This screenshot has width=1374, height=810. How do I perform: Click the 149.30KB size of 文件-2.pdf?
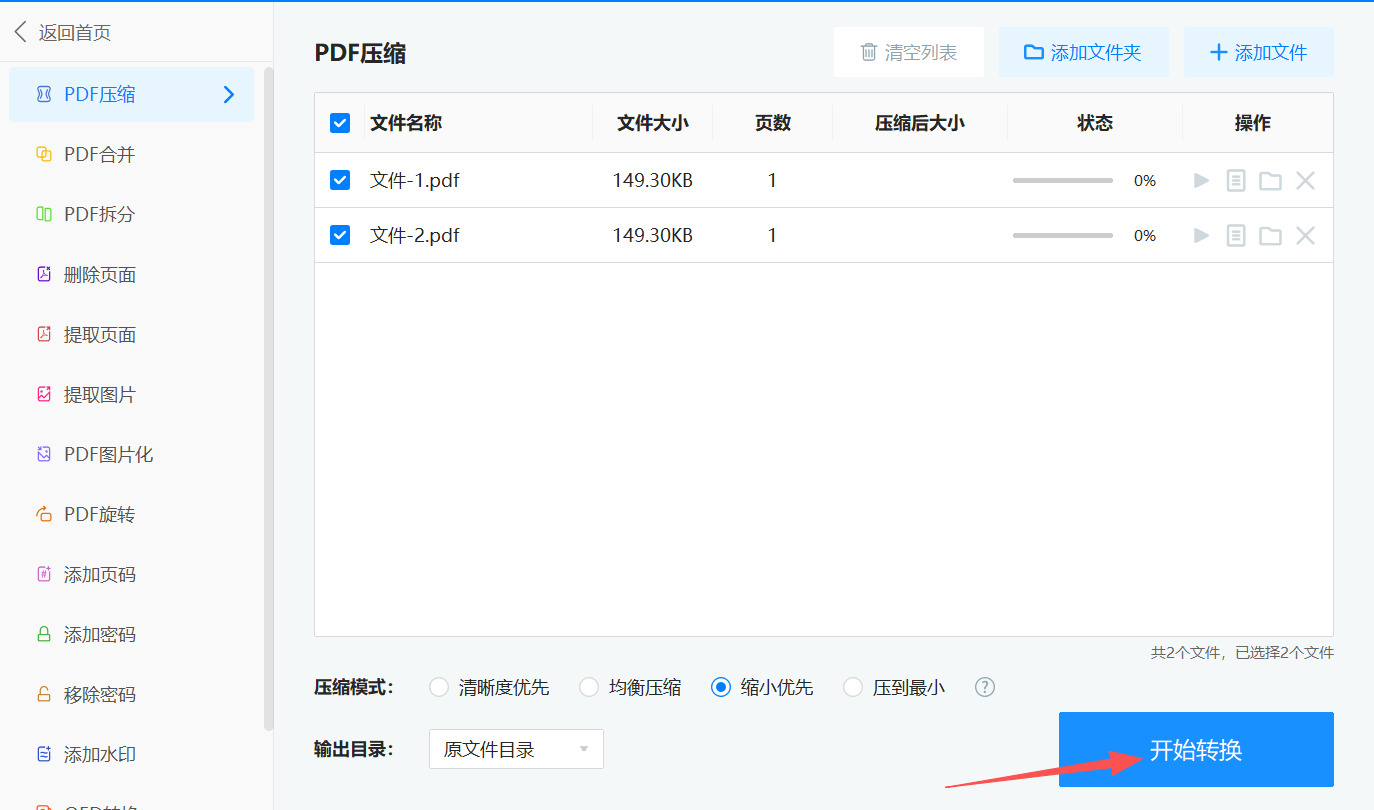[x=653, y=236]
